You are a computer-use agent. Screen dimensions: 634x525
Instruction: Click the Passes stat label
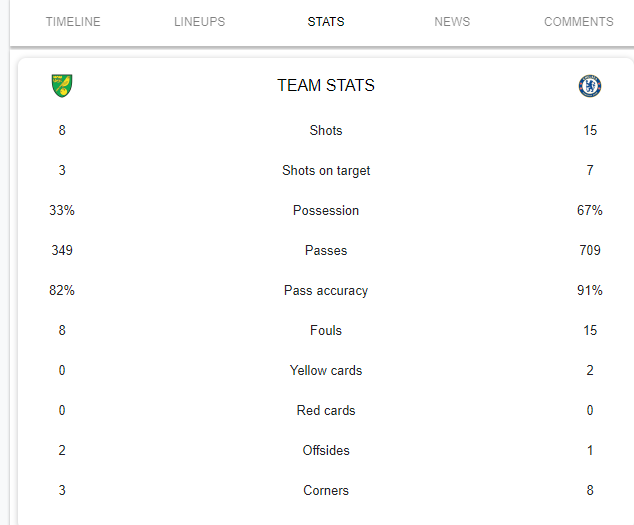326,250
